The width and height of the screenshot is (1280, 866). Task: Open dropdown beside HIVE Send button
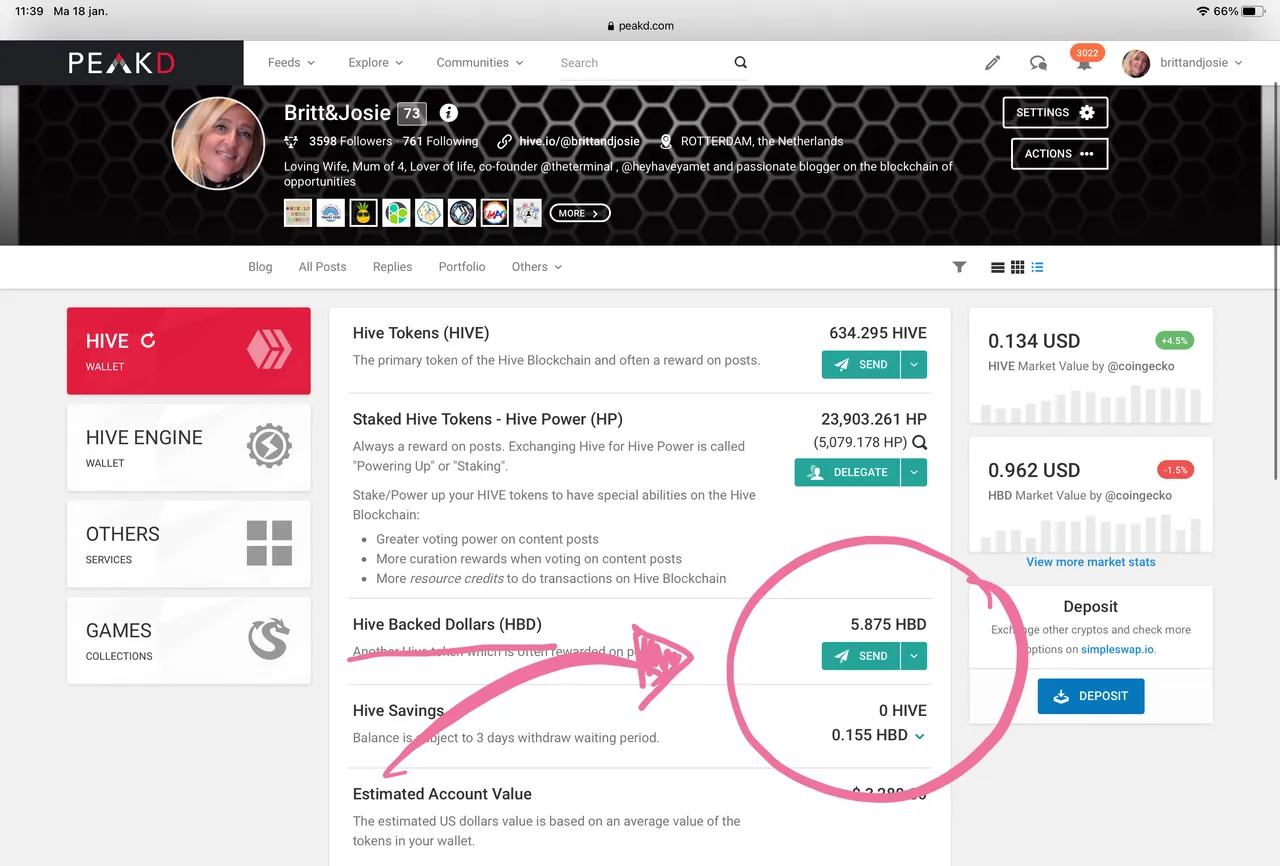[914, 365]
